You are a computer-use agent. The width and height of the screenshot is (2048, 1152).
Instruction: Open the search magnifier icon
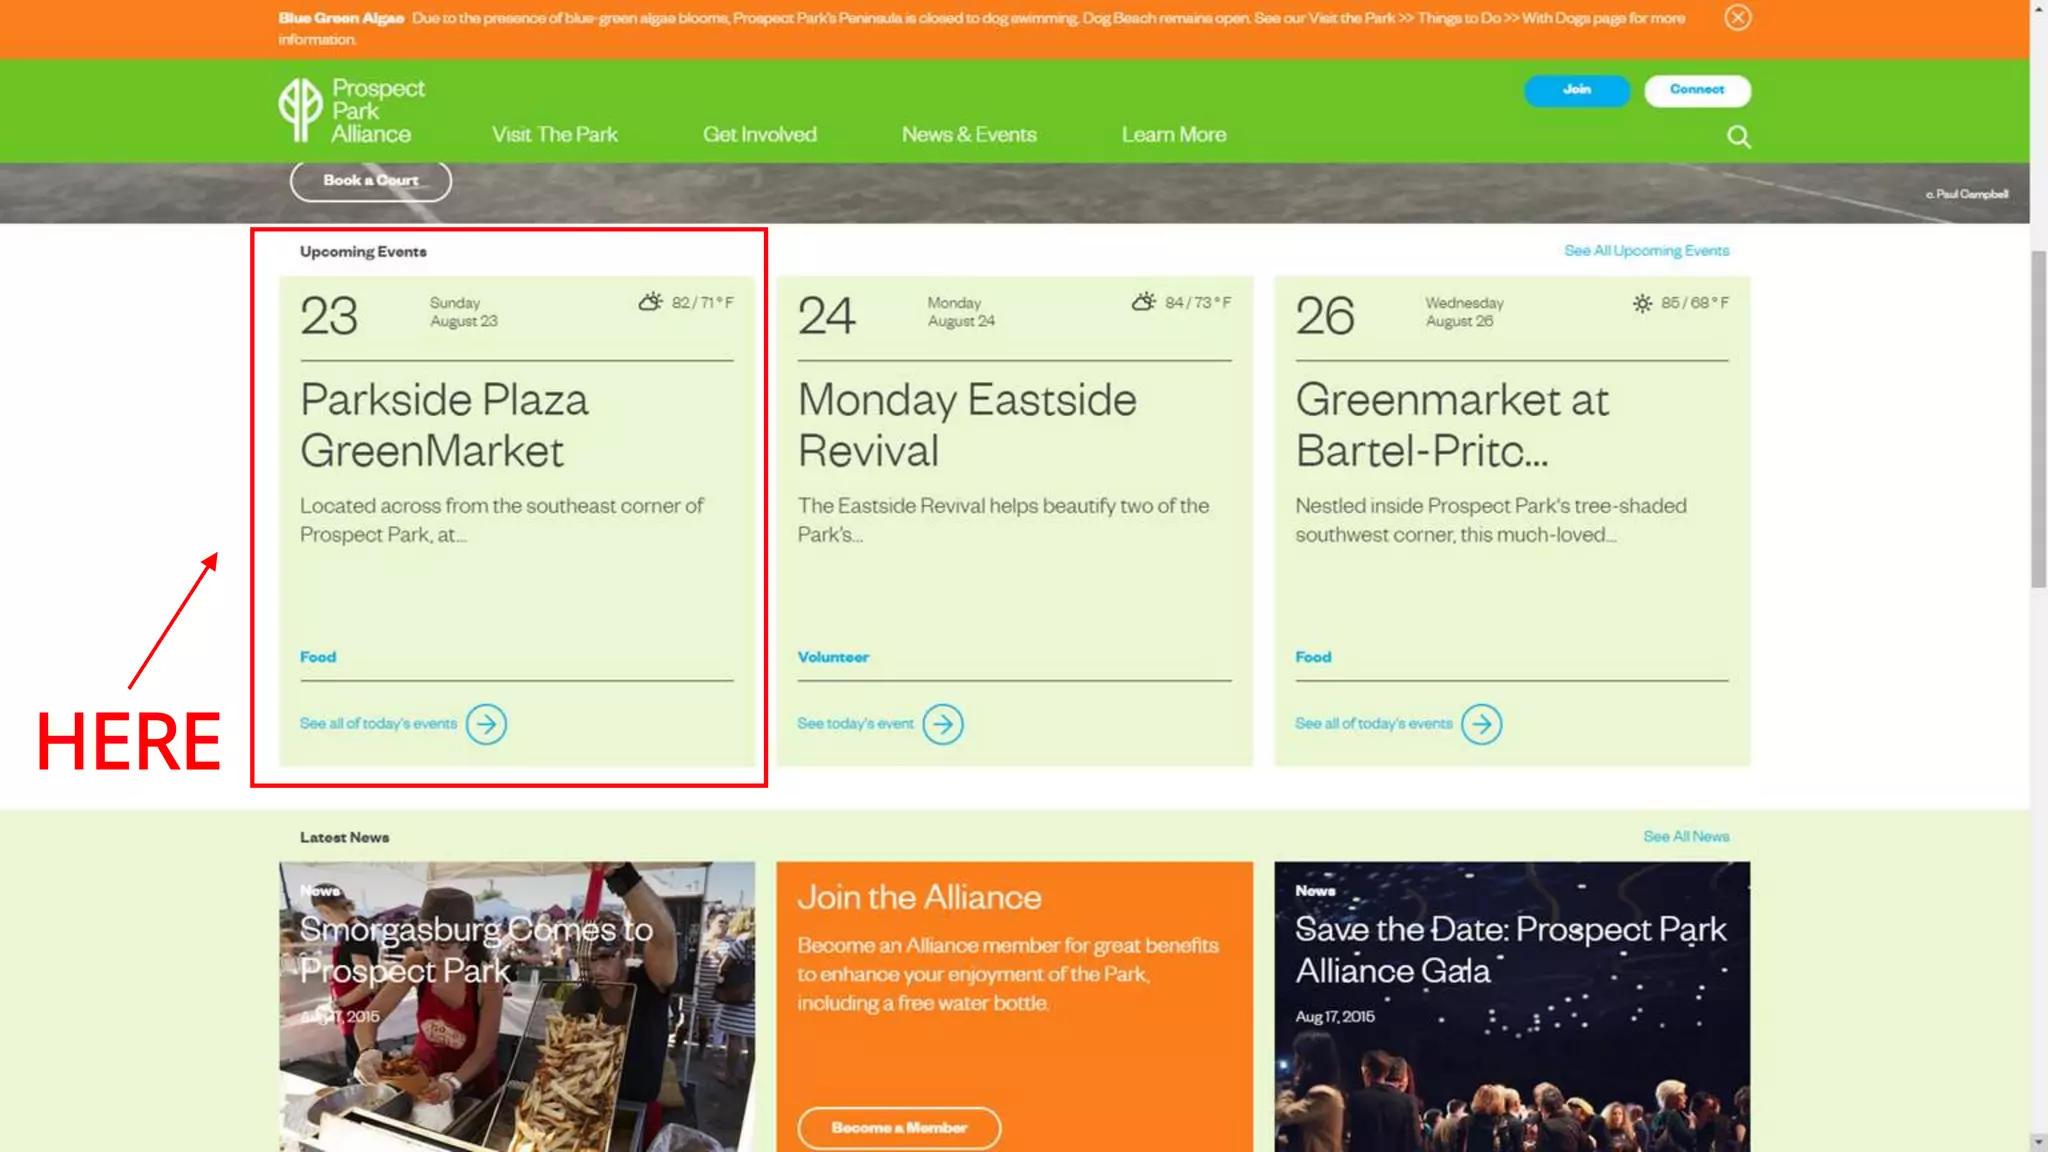(x=1738, y=136)
